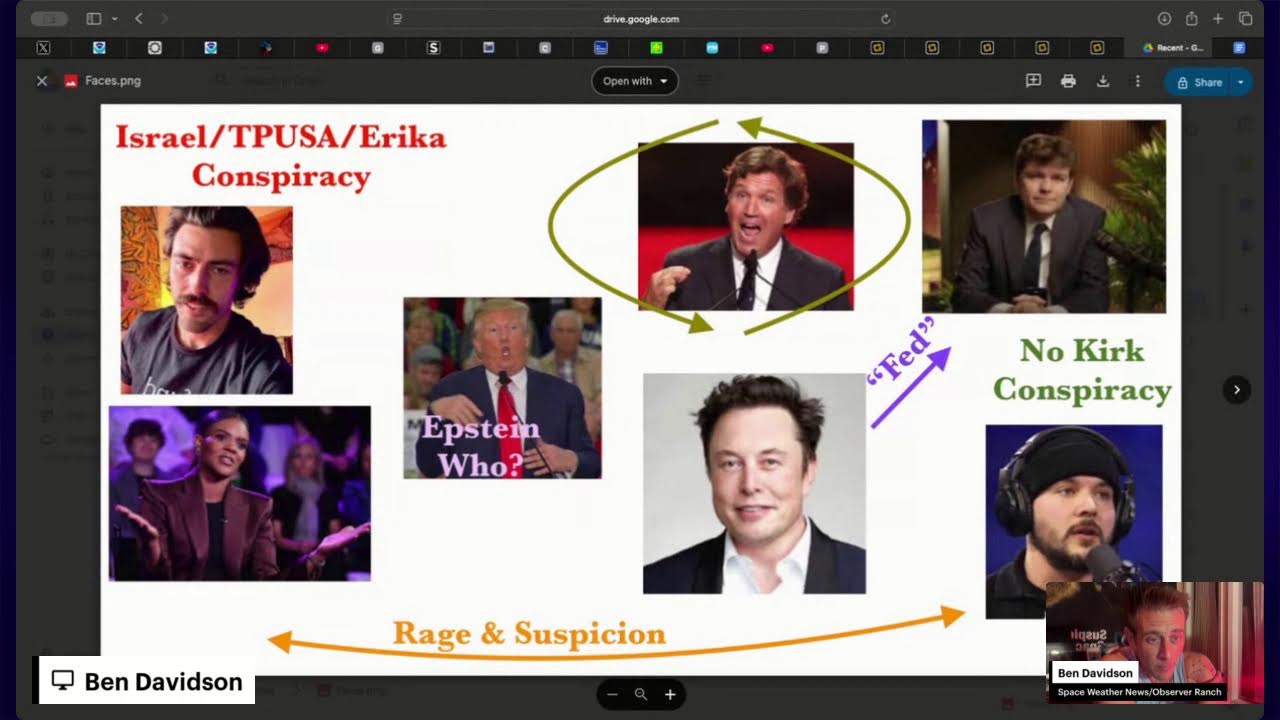
Task: Switch to the Google Docs tab
Action: point(1239,47)
